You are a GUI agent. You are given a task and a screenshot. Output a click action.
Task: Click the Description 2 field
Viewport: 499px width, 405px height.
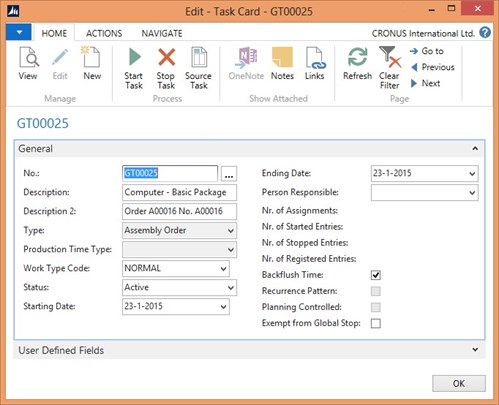[179, 211]
